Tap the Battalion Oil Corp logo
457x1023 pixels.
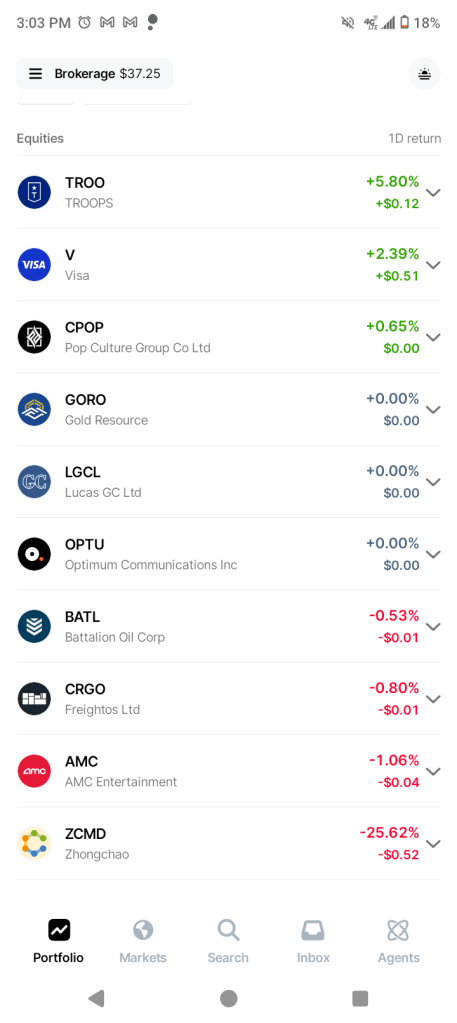tap(34, 627)
